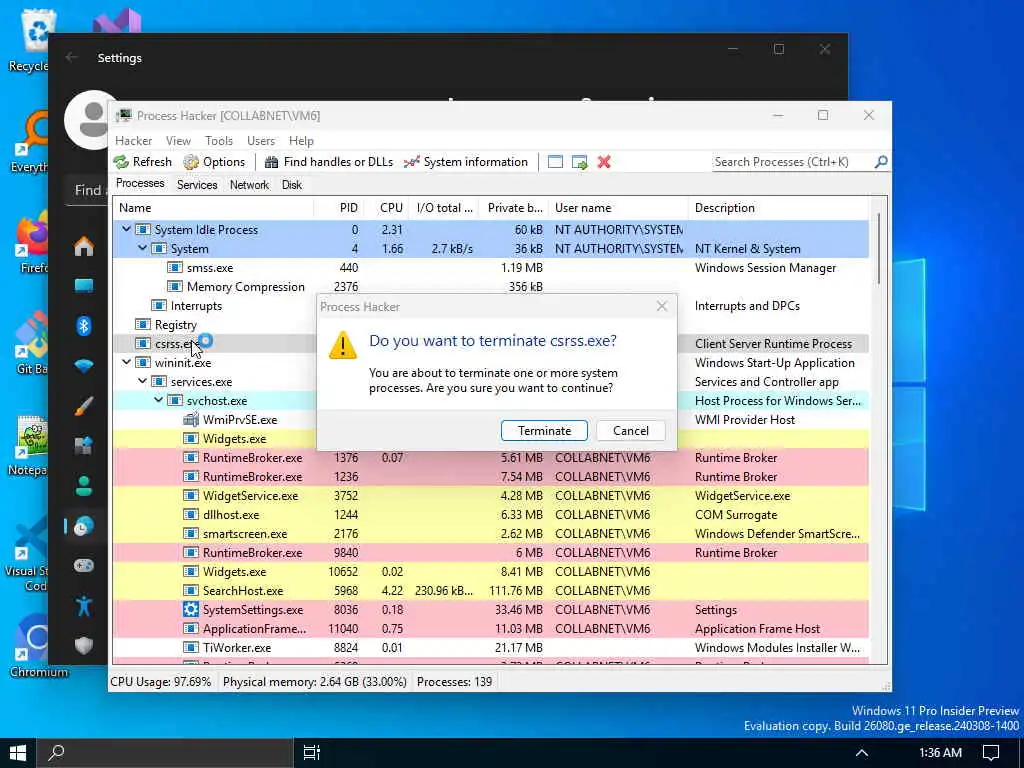This screenshot has width=1024, height=768.
Task: Open Find handles or DLLs
Action: click(328, 162)
